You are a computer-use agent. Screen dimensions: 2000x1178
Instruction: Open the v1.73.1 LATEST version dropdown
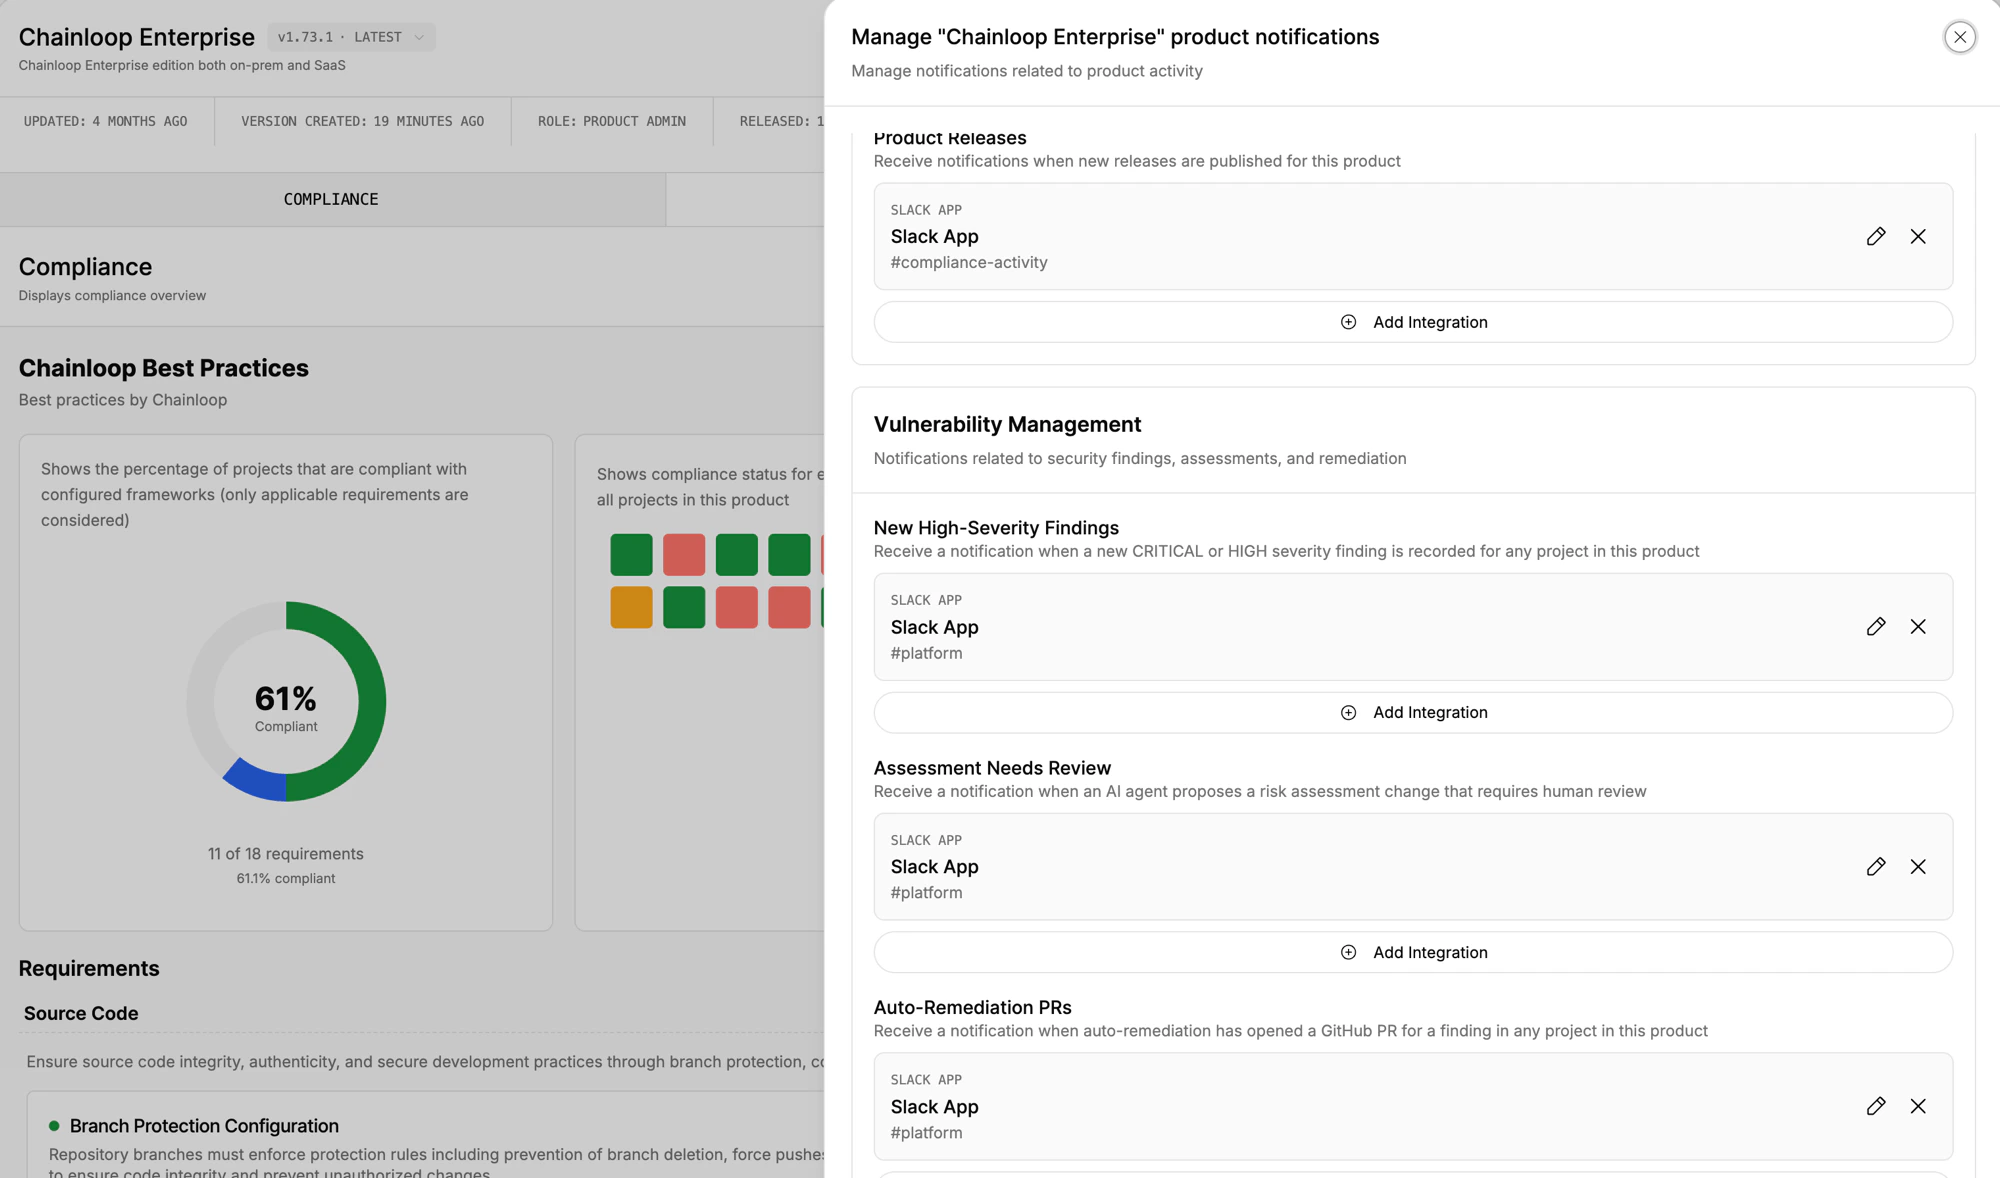click(x=351, y=37)
